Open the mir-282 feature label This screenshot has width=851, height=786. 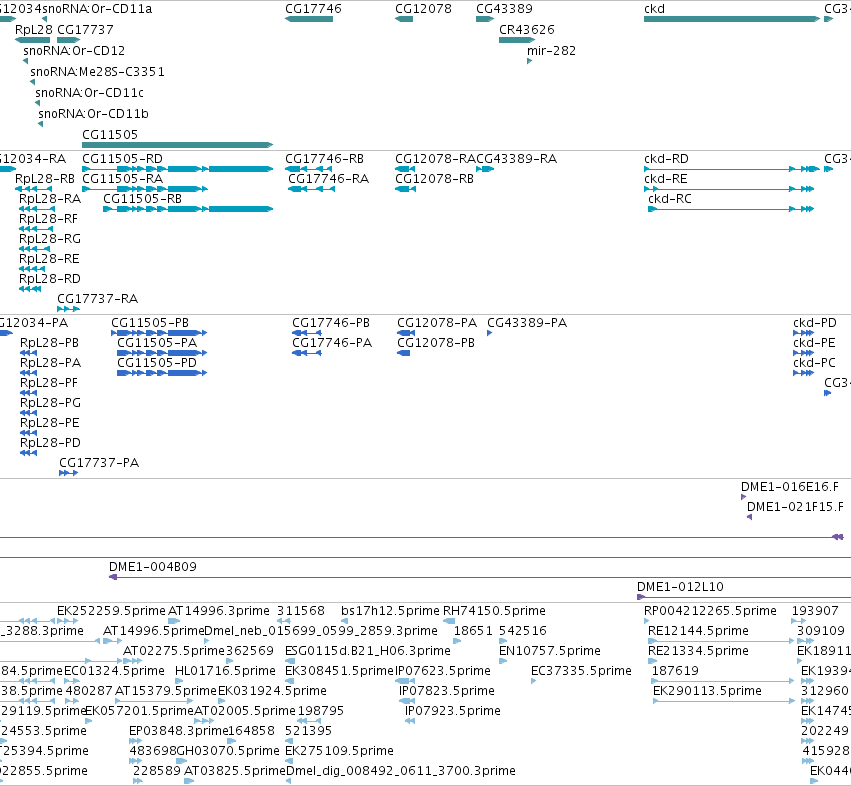(x=551, y=51)
